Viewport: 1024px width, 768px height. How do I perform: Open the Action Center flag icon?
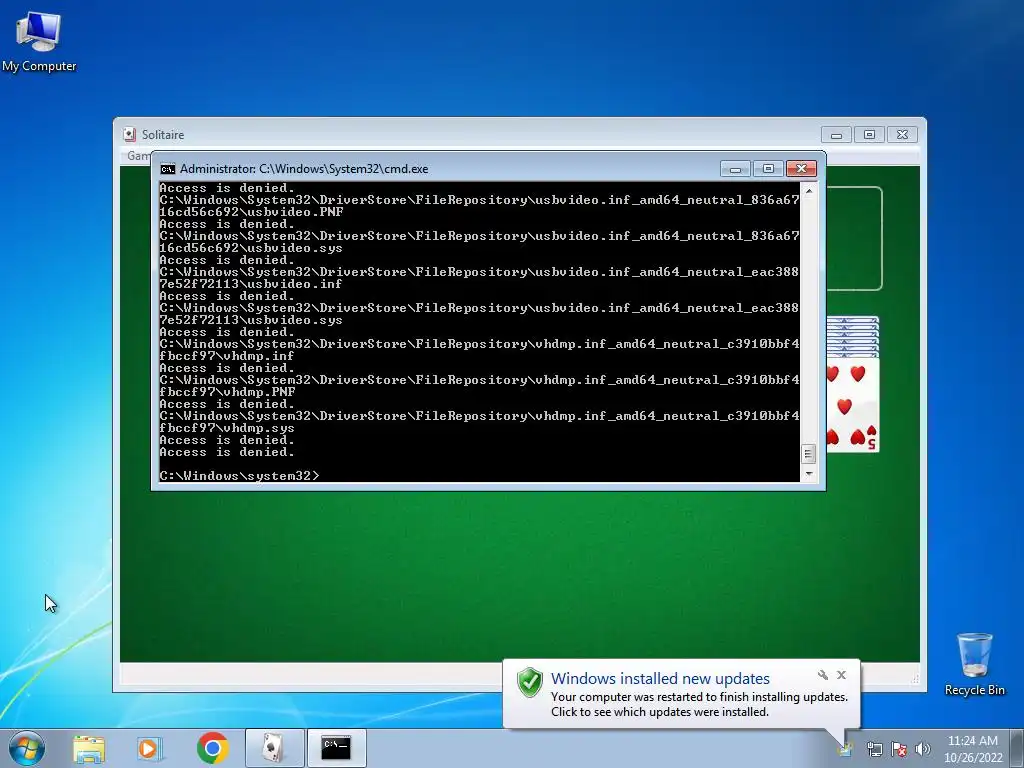pyautogui.click(x=899, y=749)
